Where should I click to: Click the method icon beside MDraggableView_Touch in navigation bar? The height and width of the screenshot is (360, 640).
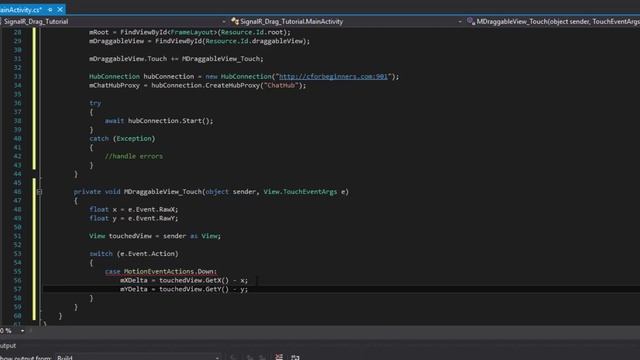[x=471, y=22]
